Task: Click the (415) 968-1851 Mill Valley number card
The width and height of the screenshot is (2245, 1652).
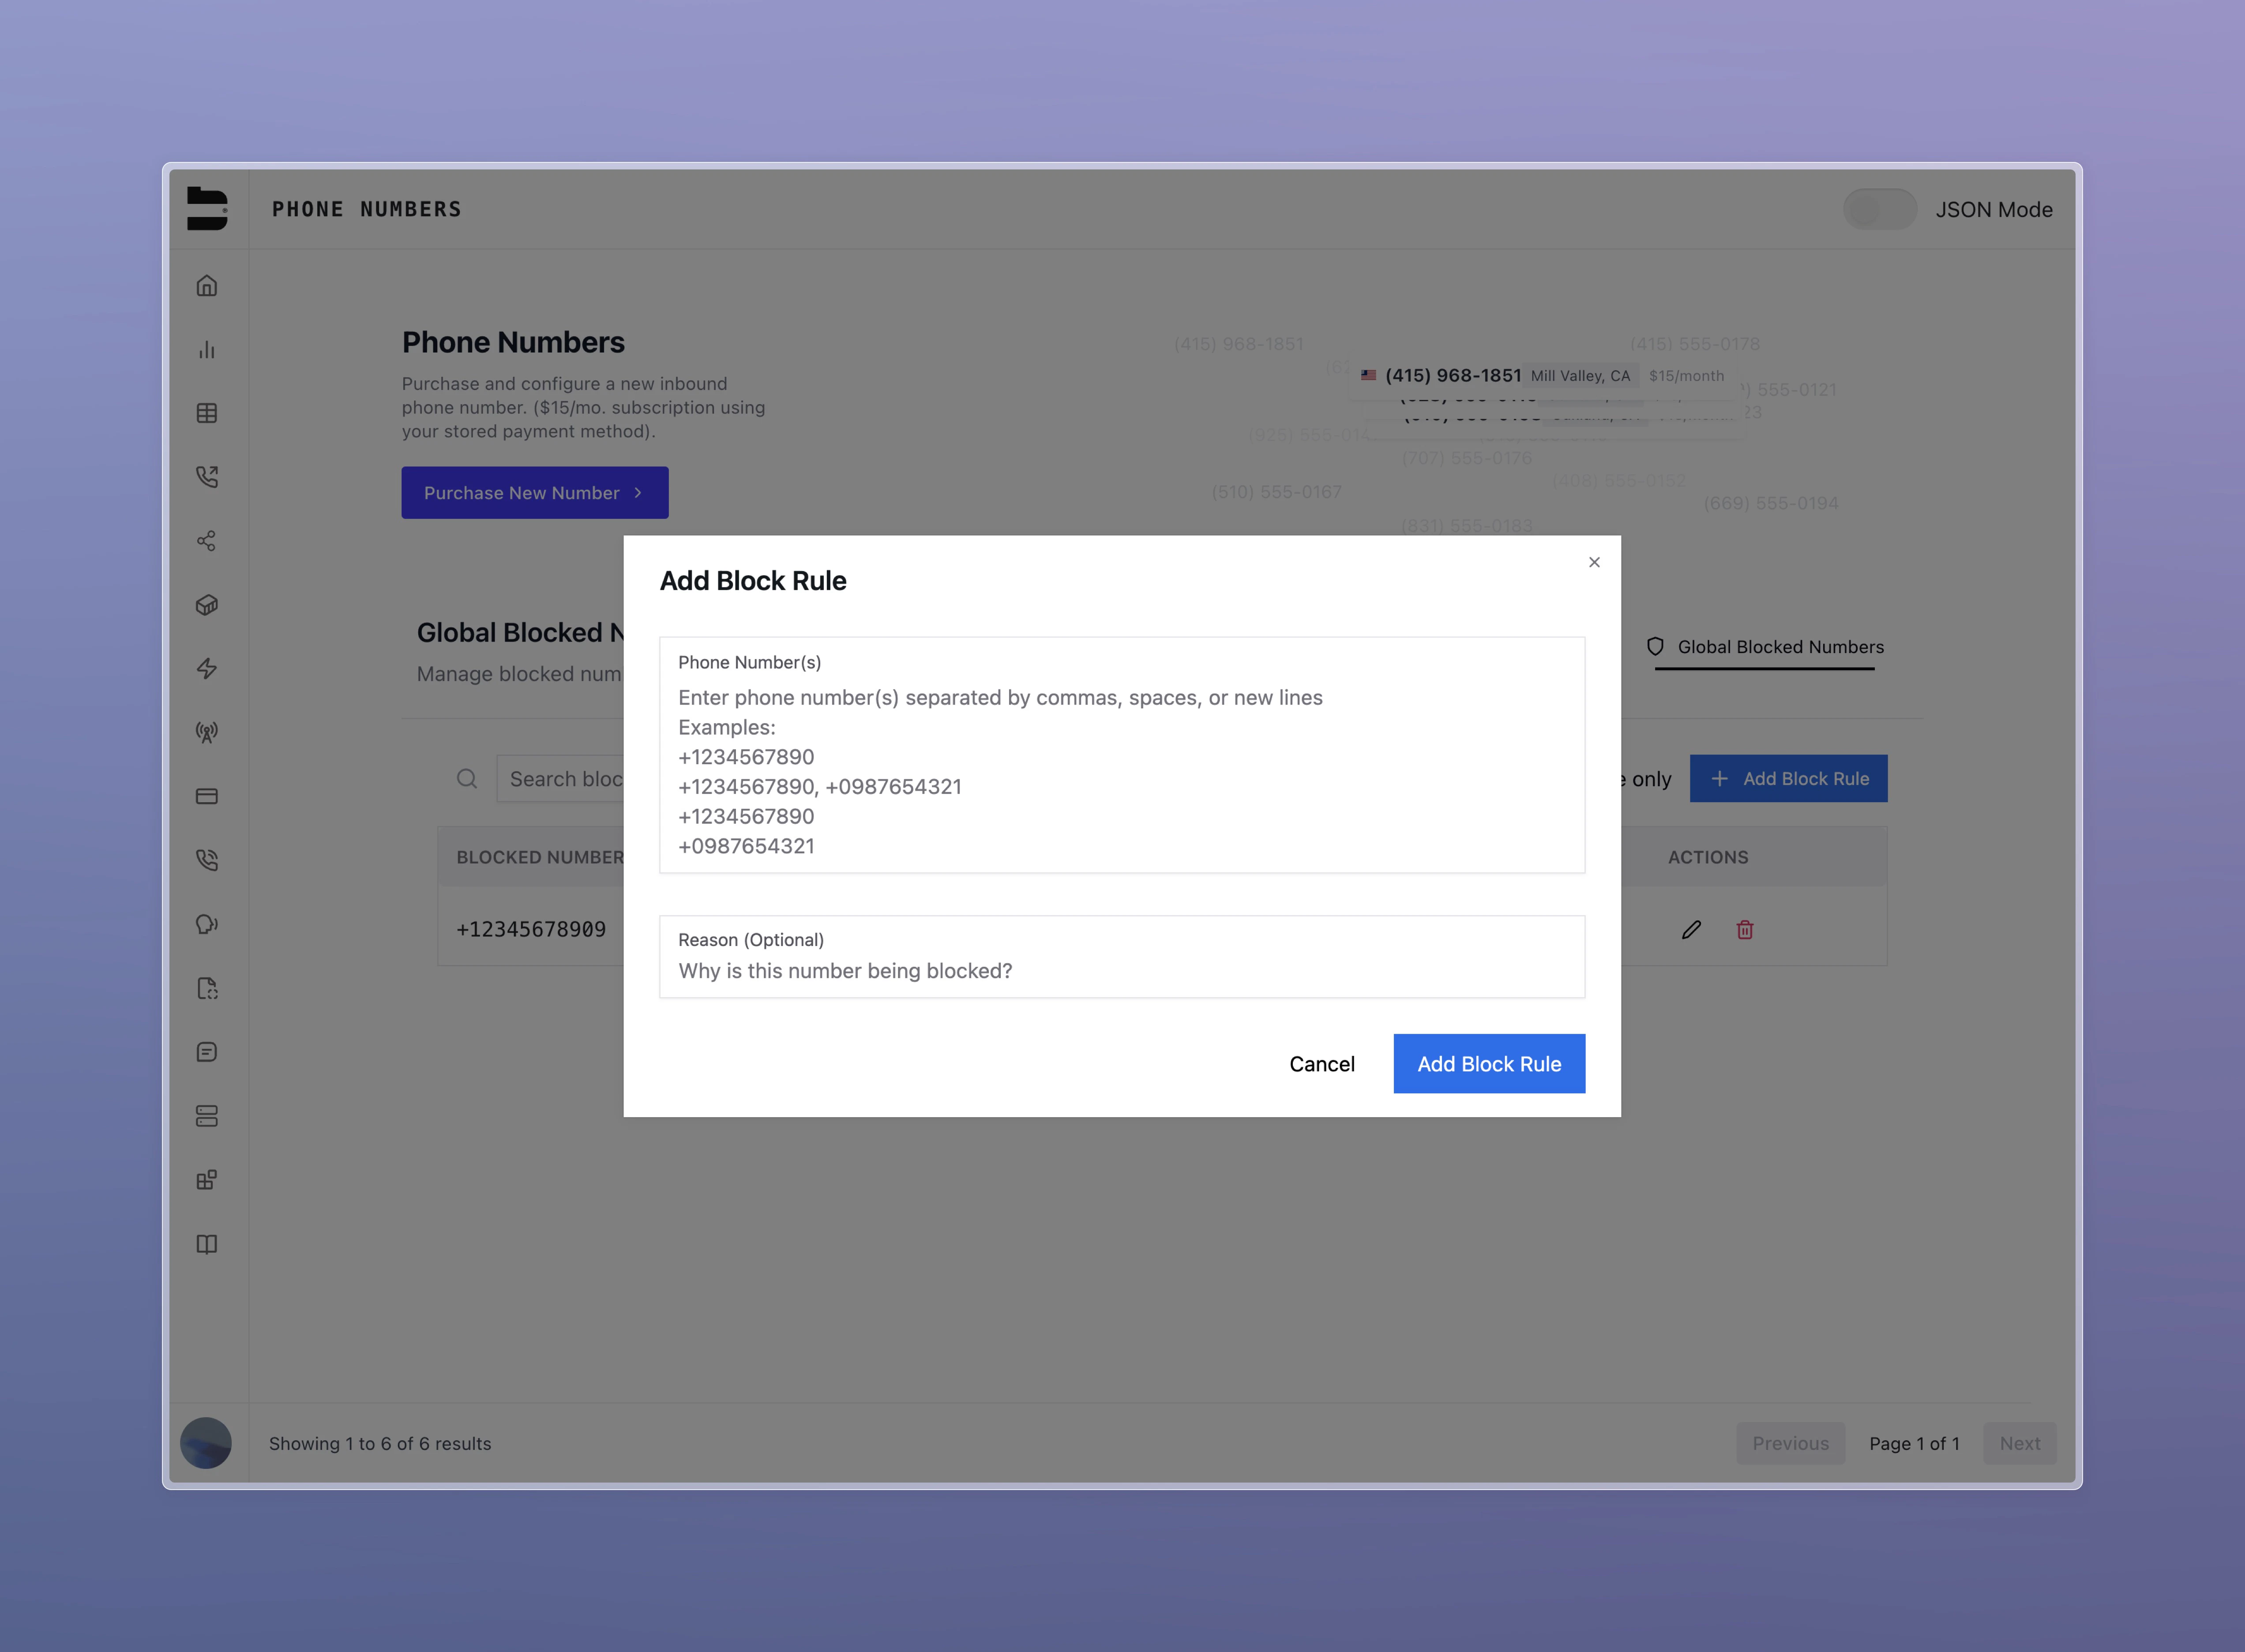Action: (x=1543, y=376)
